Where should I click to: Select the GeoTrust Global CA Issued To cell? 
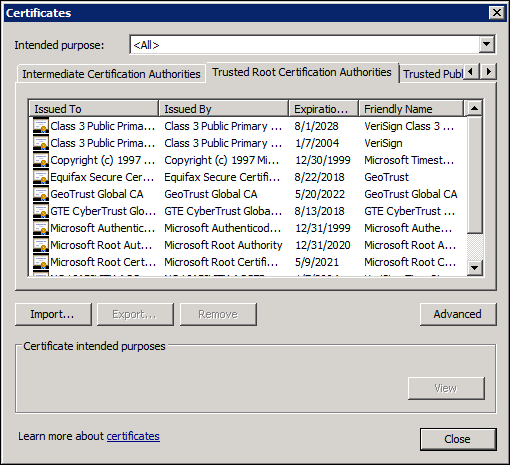97,194
